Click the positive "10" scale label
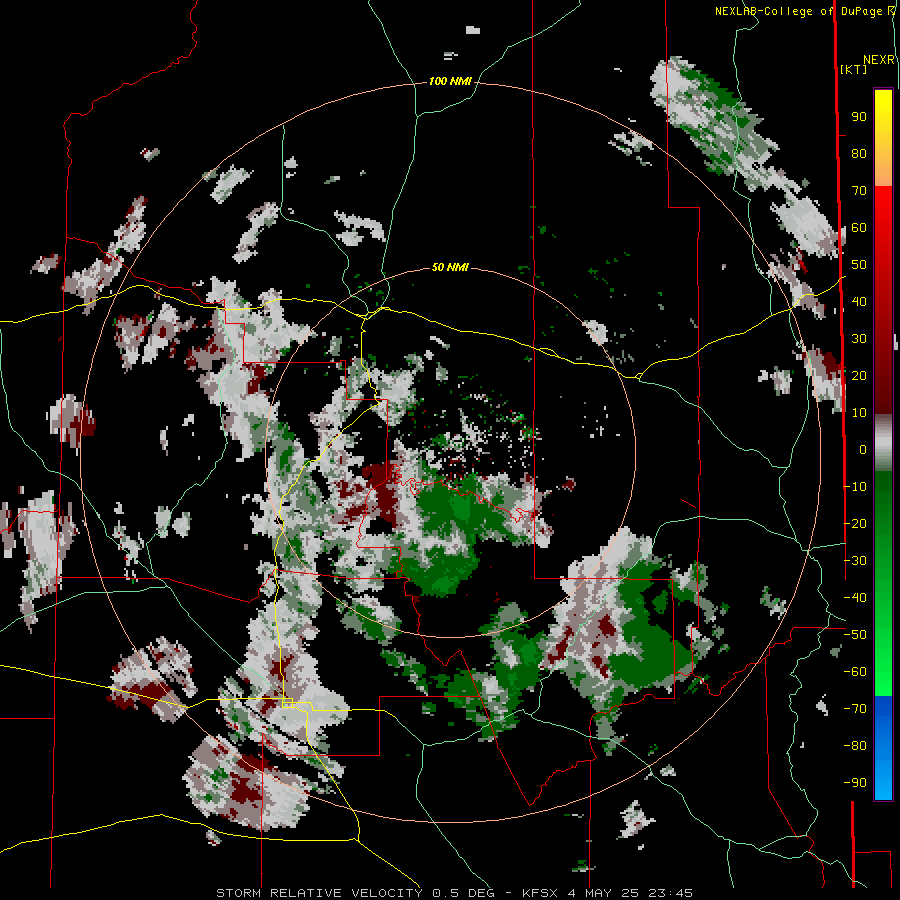Viewport: 900px width, 900px height. point(859,413)
